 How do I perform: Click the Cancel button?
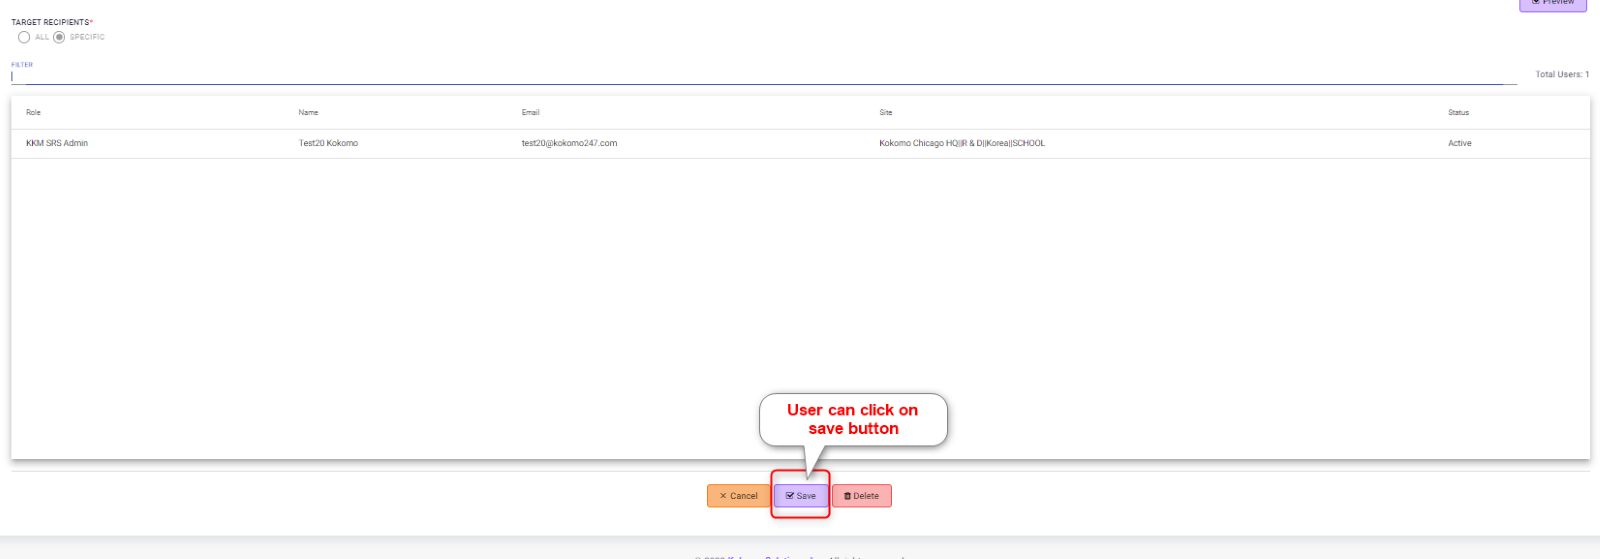pyautogui.click(x=739, y=496)
